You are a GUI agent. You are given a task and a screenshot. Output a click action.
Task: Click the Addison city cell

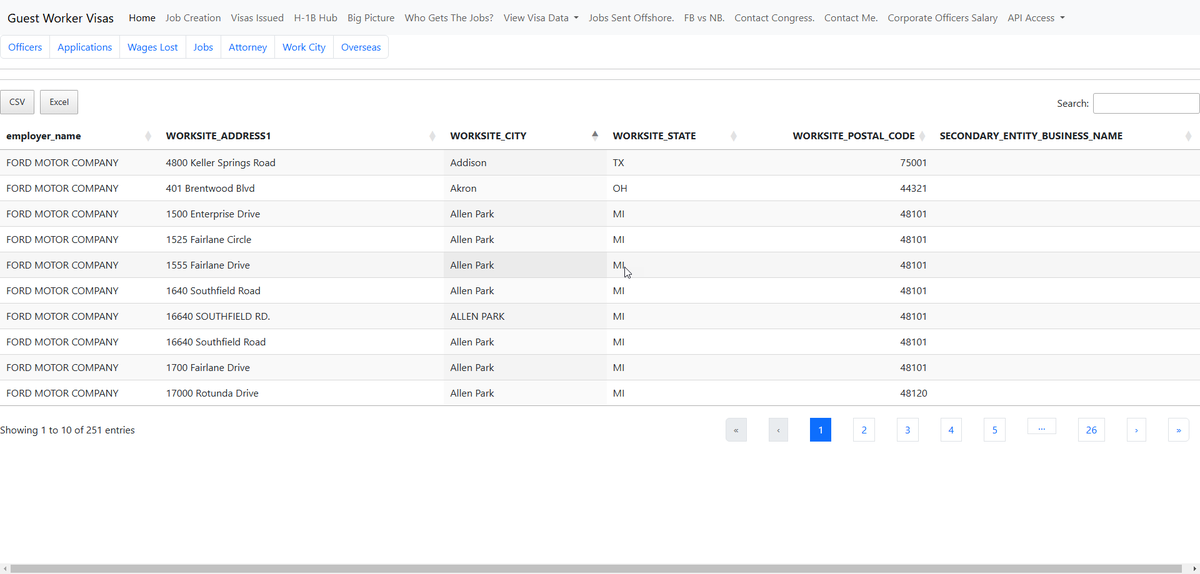[525, 162]
